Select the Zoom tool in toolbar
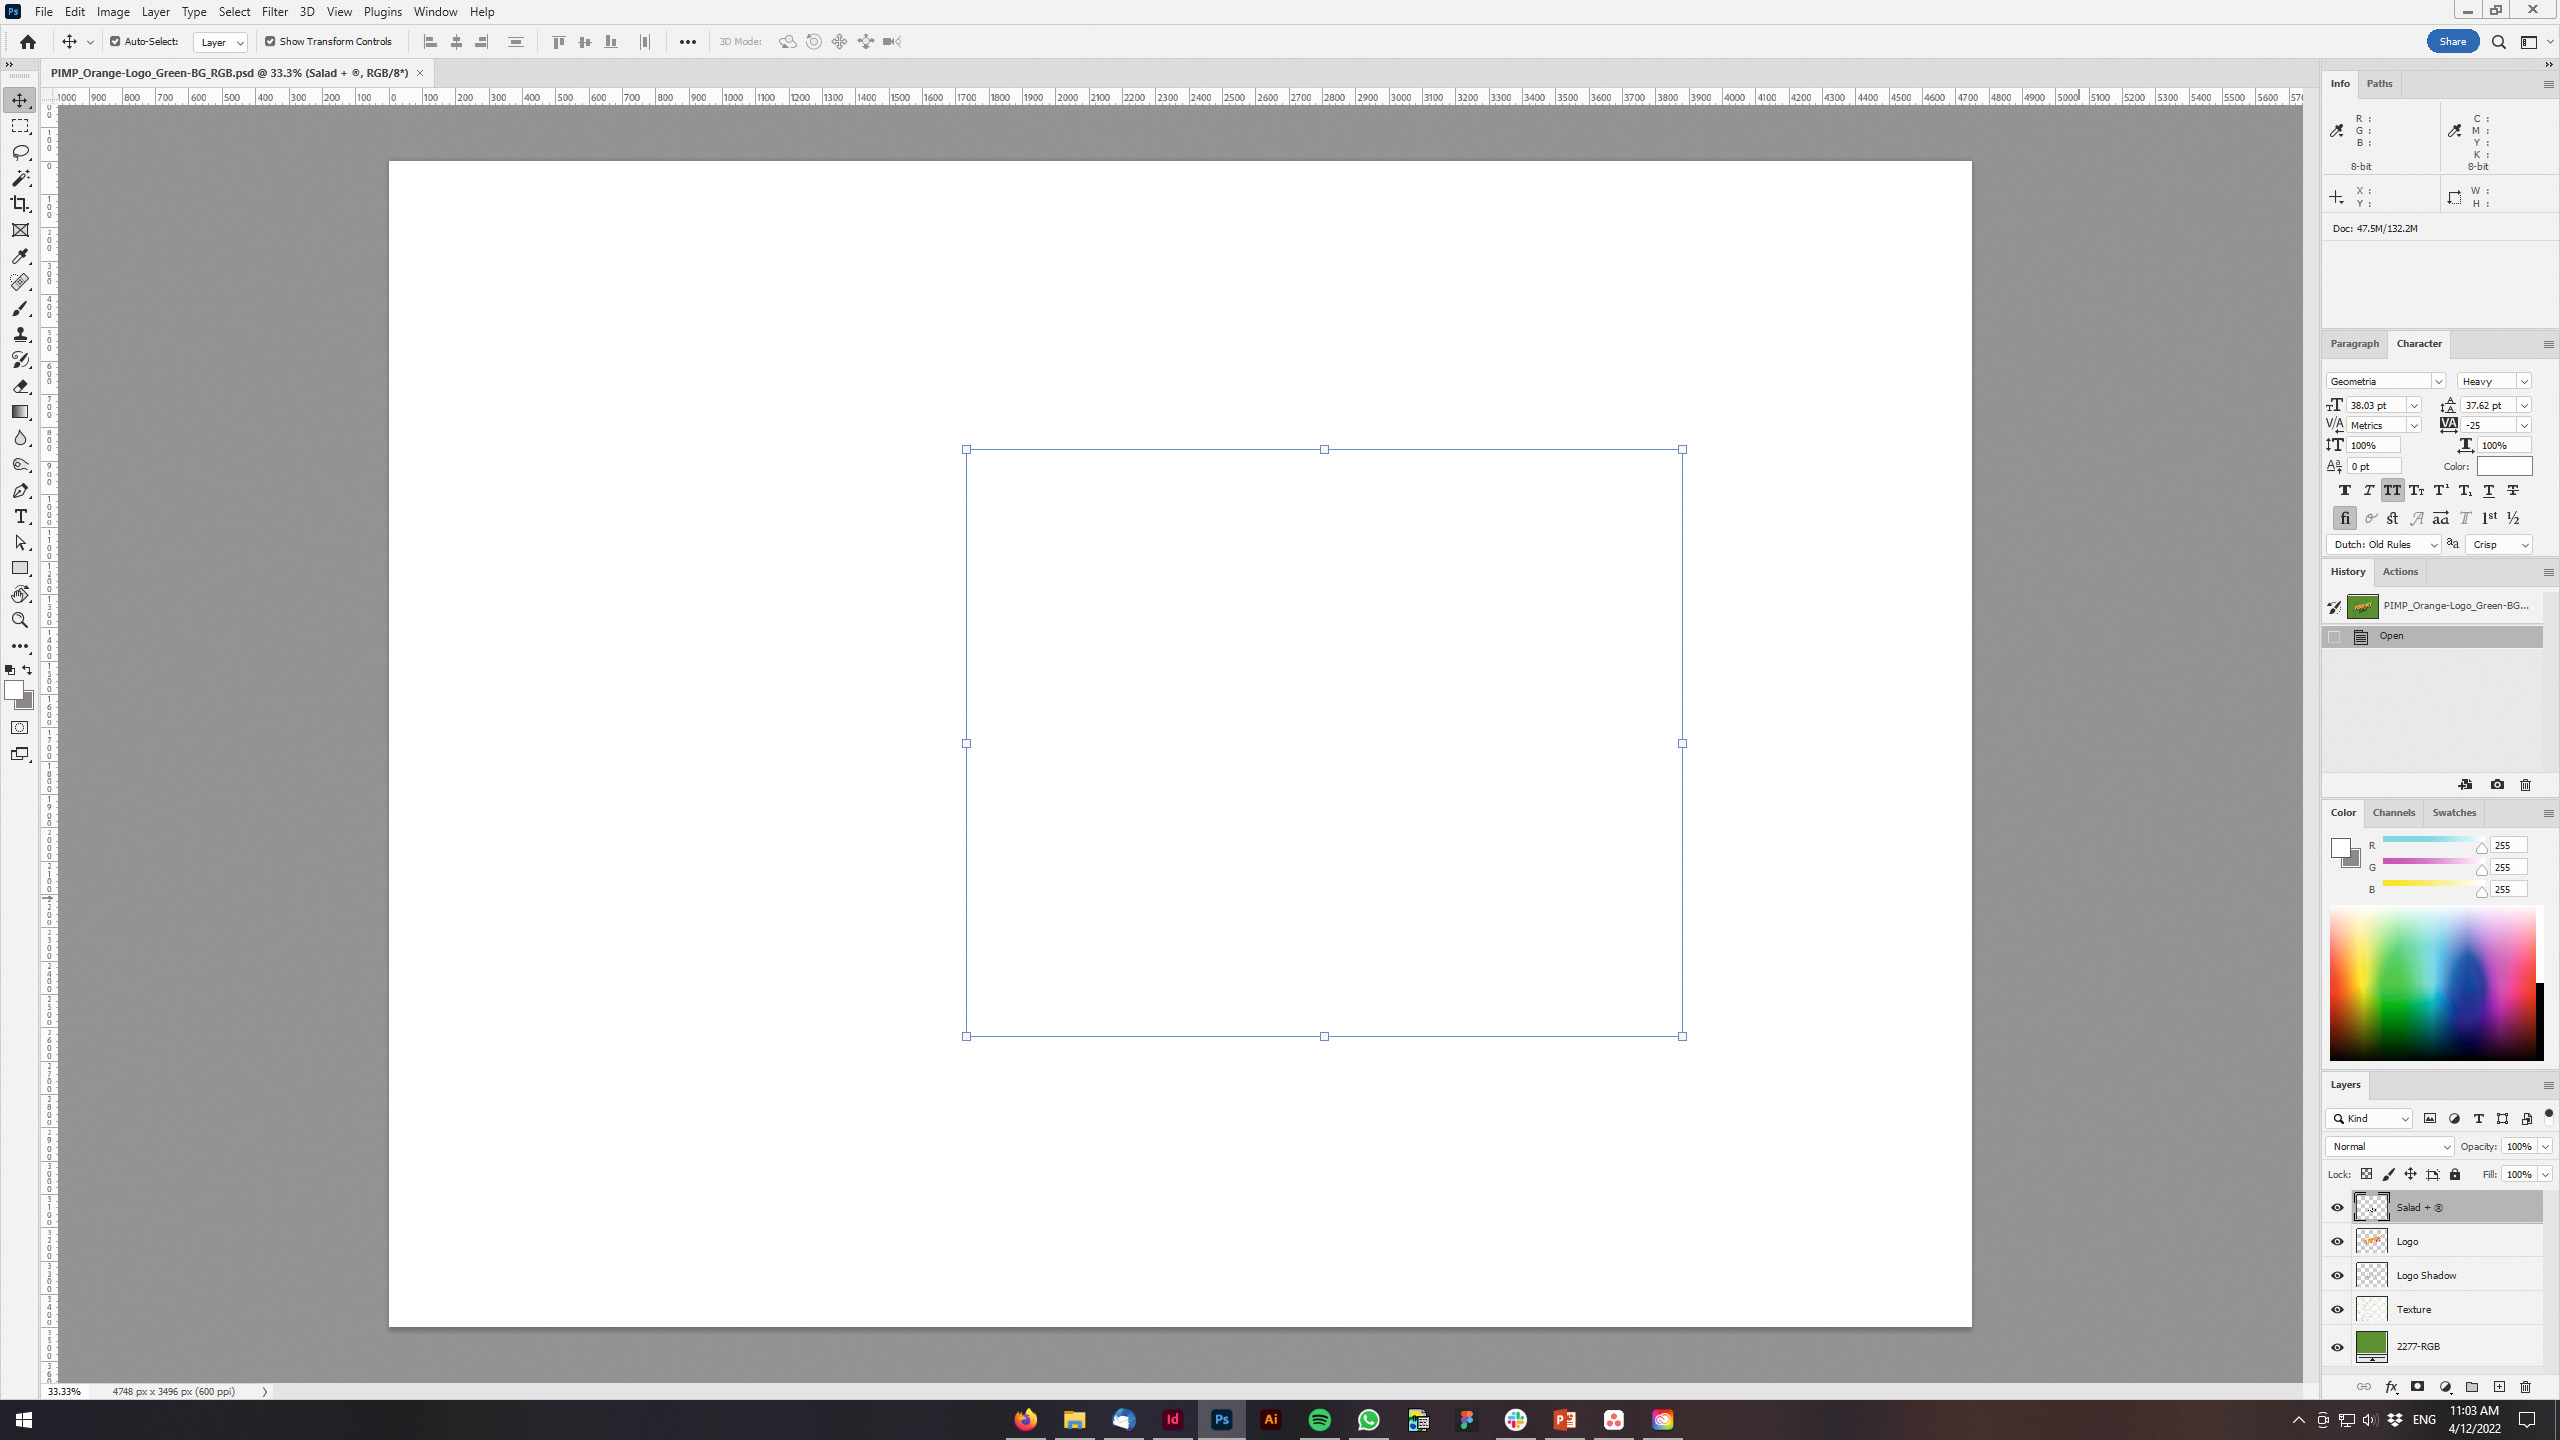Viewport: 2560px width, 1440px height. (x=20, y=621)
